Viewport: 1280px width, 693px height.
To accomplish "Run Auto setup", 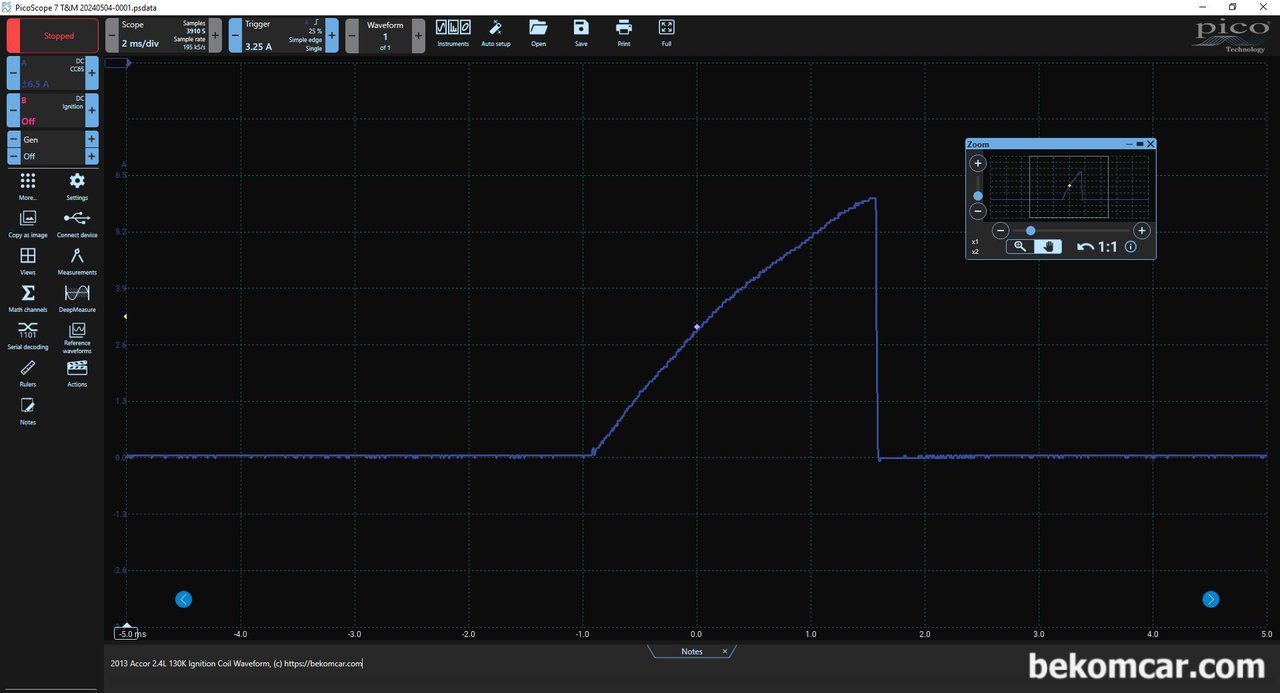I will 496,33.
